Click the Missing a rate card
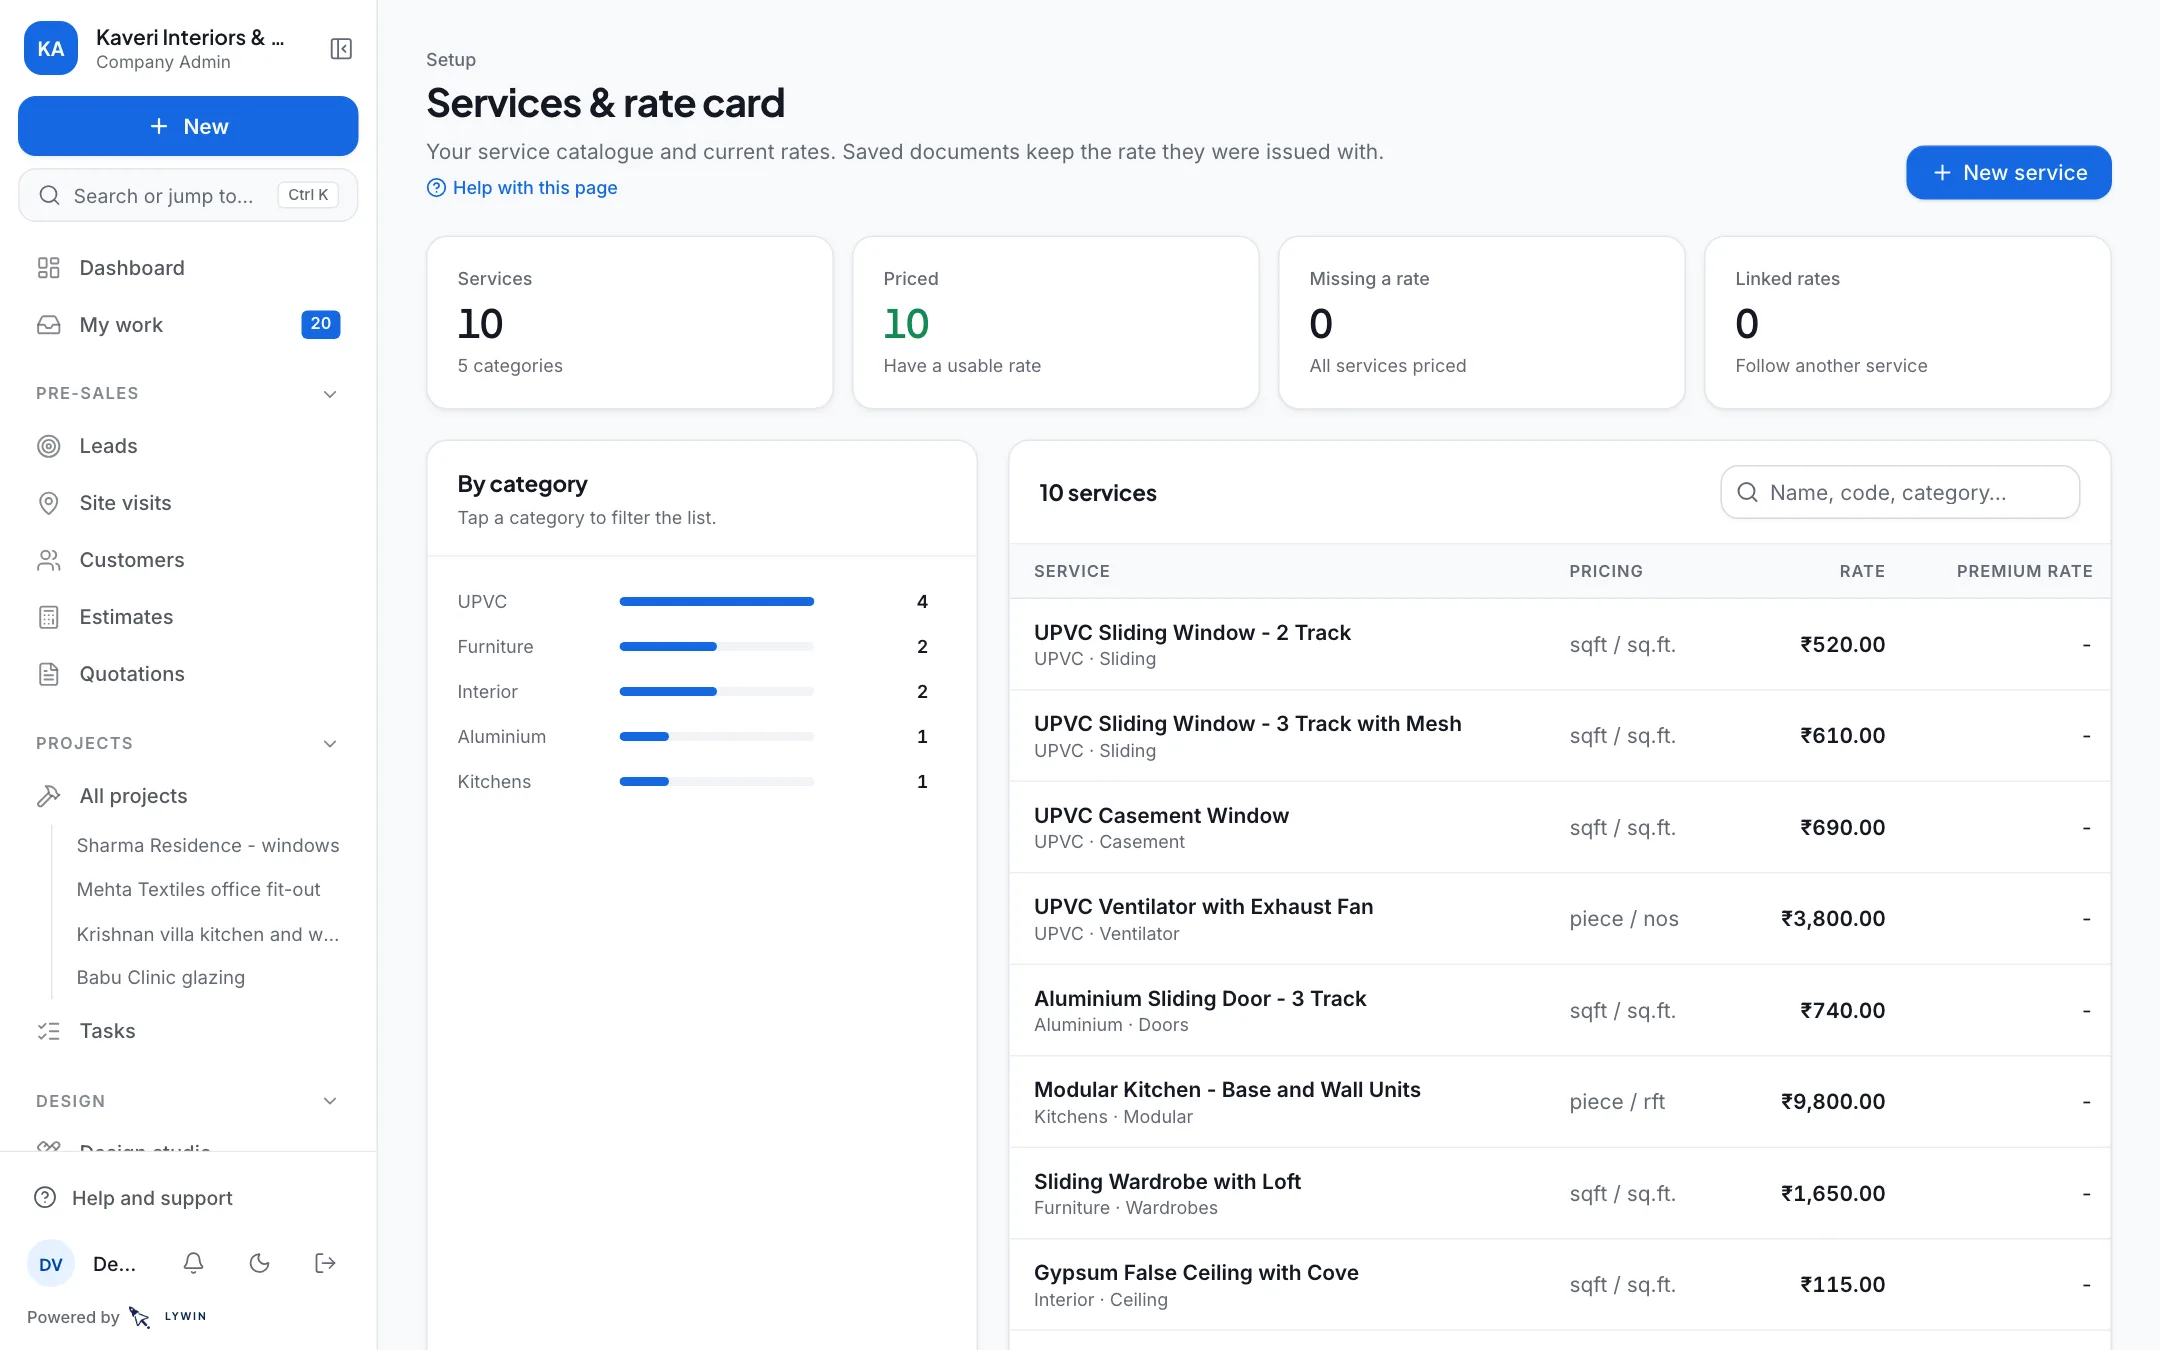The width and height of the screenshot is (2160, 1350). click(x=1481, y=322)
